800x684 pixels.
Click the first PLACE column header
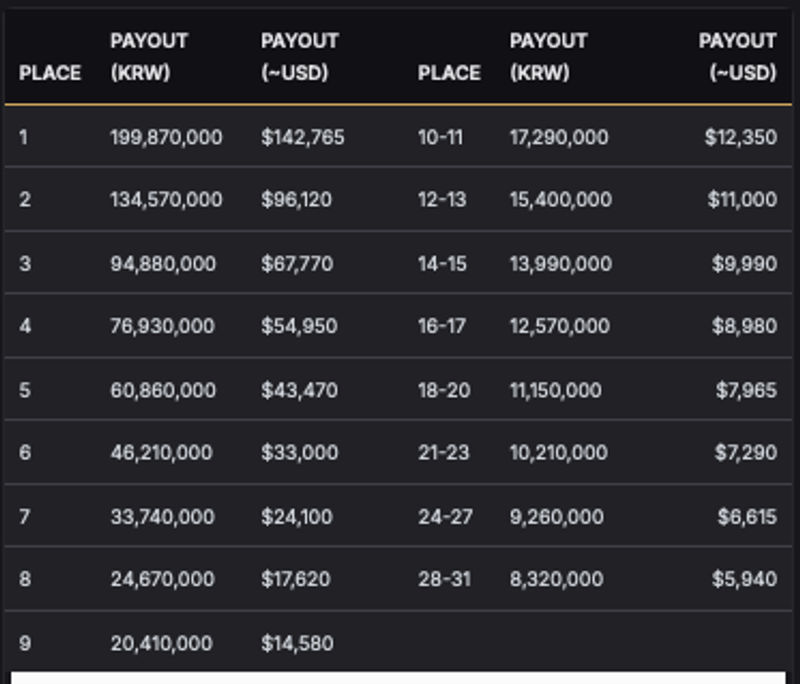point(50,73)
